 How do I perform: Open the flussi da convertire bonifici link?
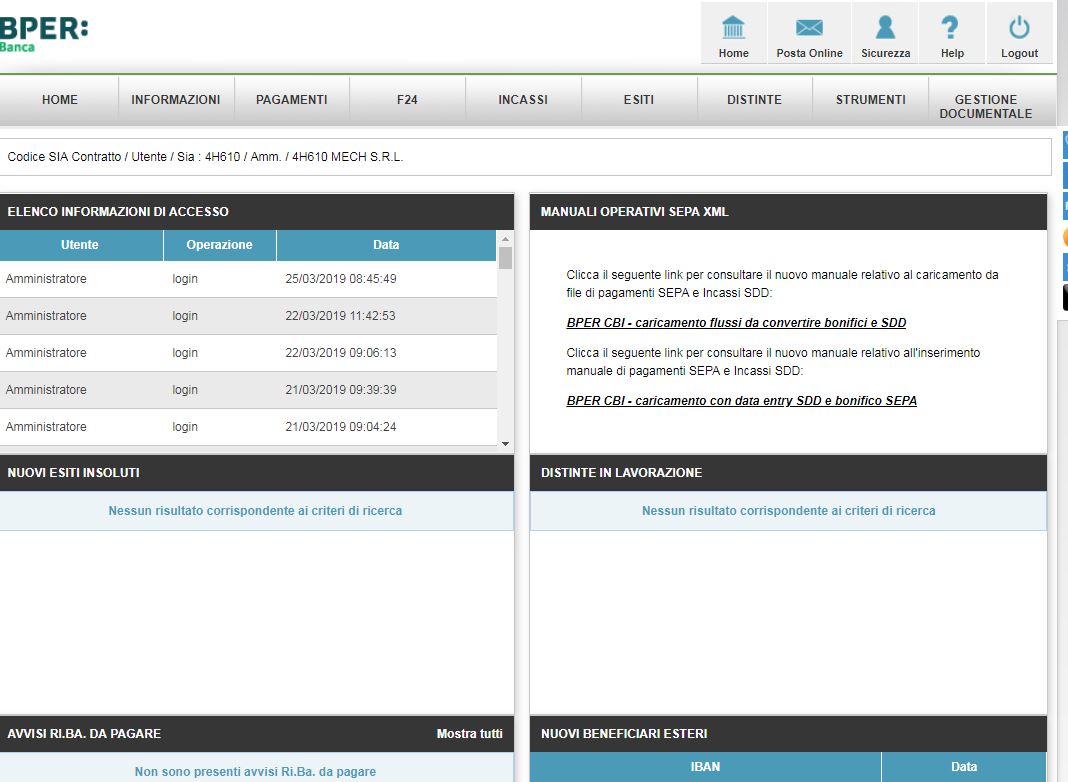[x=736, y=323]
